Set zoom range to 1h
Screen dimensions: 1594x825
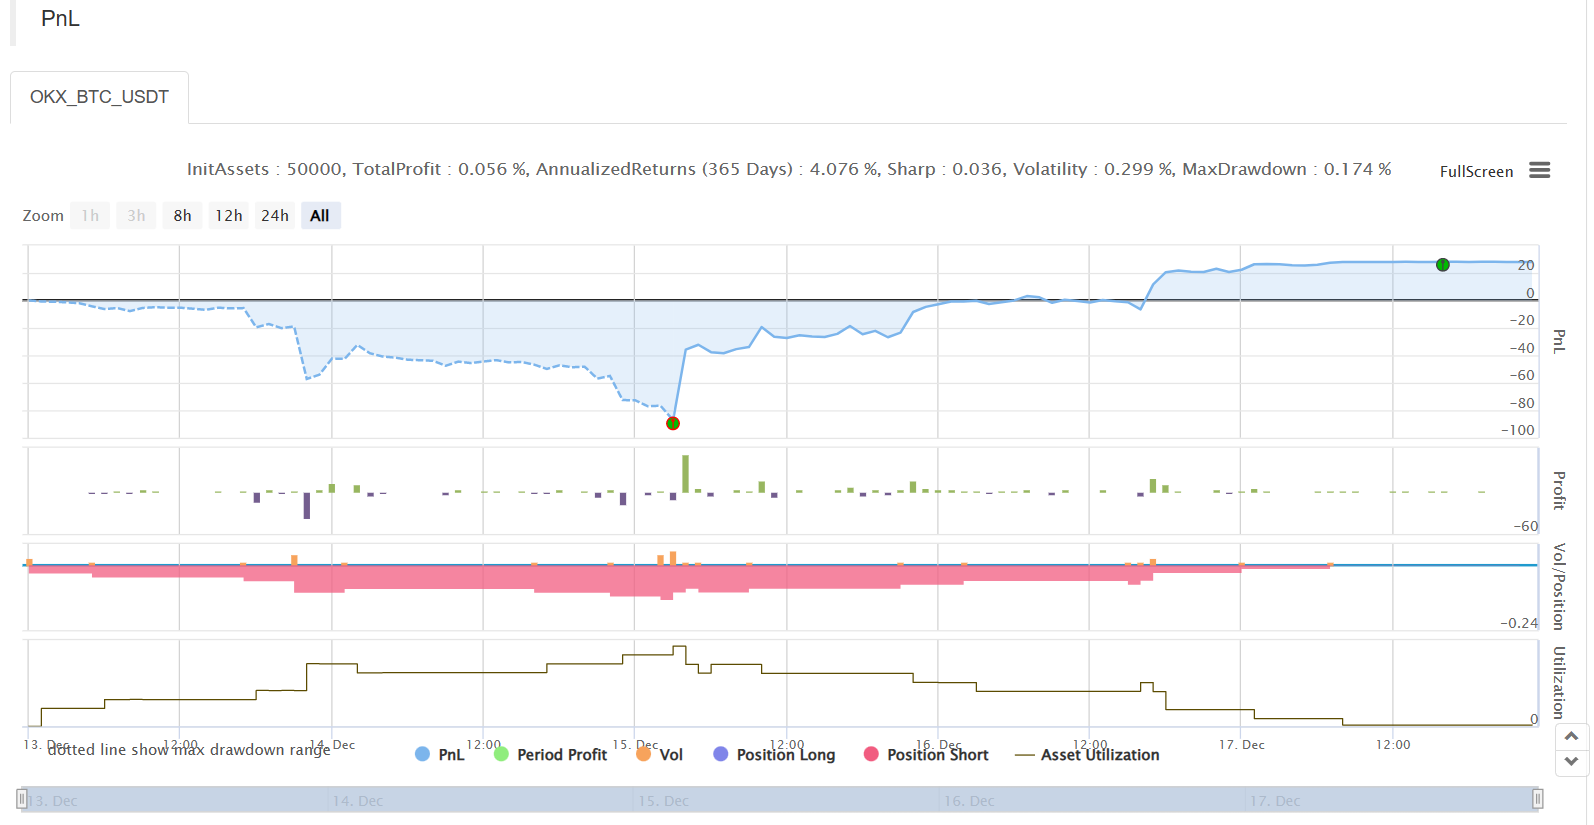pos(90,215)
